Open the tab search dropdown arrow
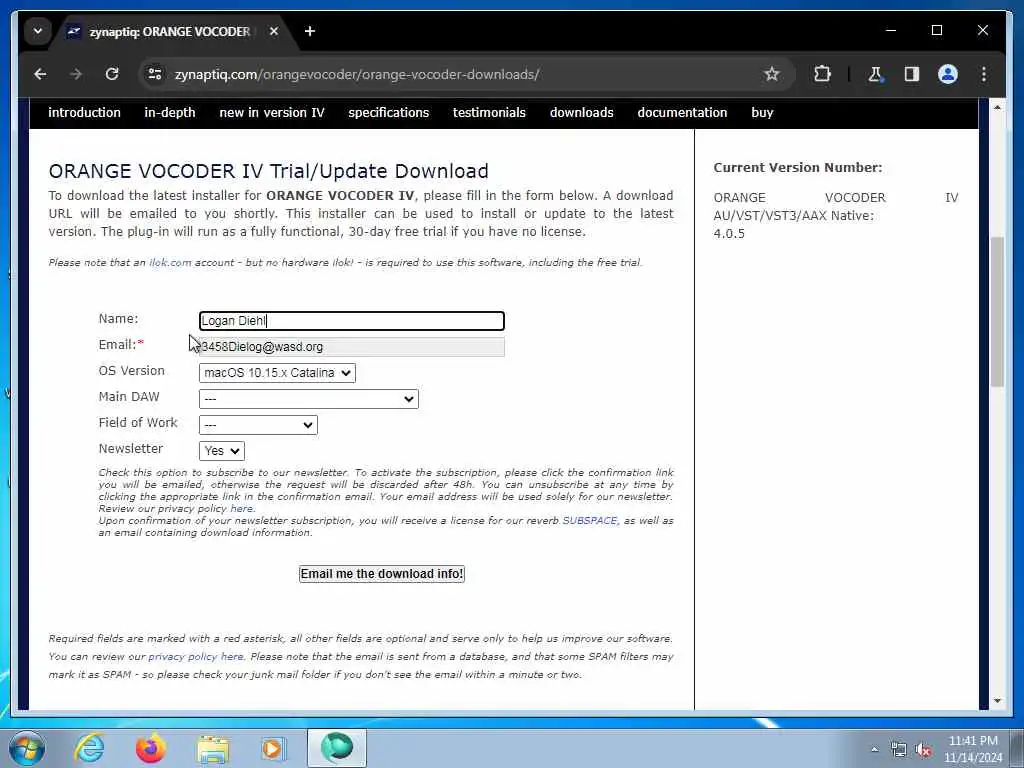The width and height of the screenshot is (1024, 768). (38, 31)
